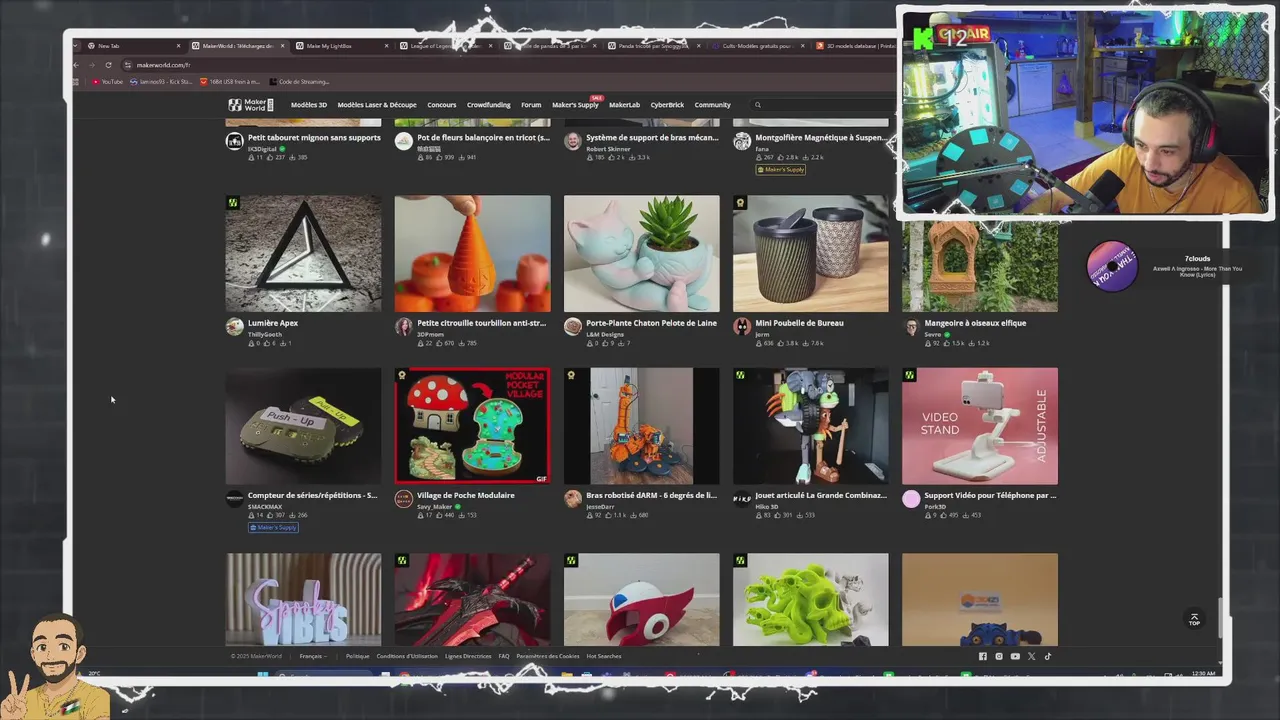The image size is (1280, 720).
Task: Close the New Tab browser tab
Action: pos(179,46)
